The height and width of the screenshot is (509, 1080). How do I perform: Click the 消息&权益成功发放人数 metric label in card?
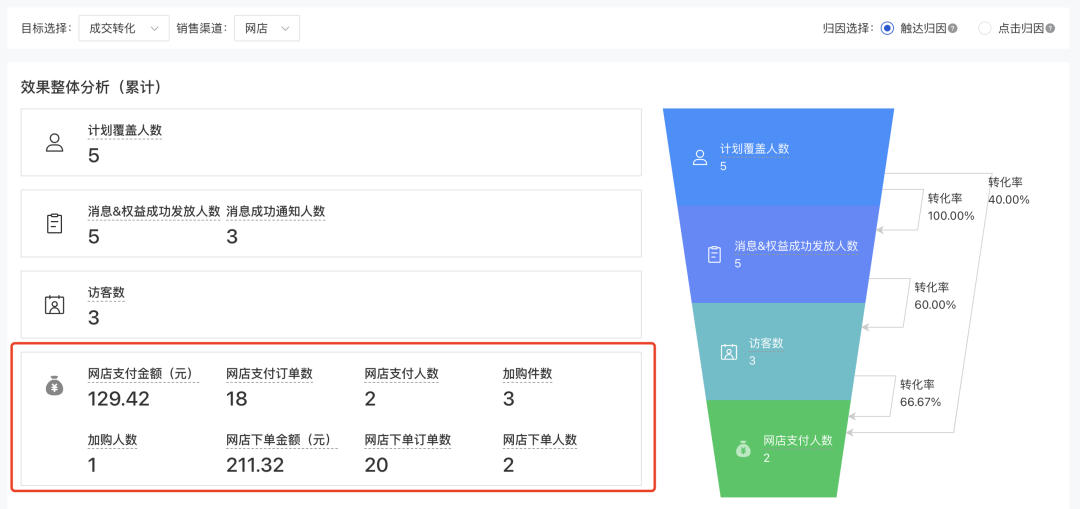pos(154,211)
